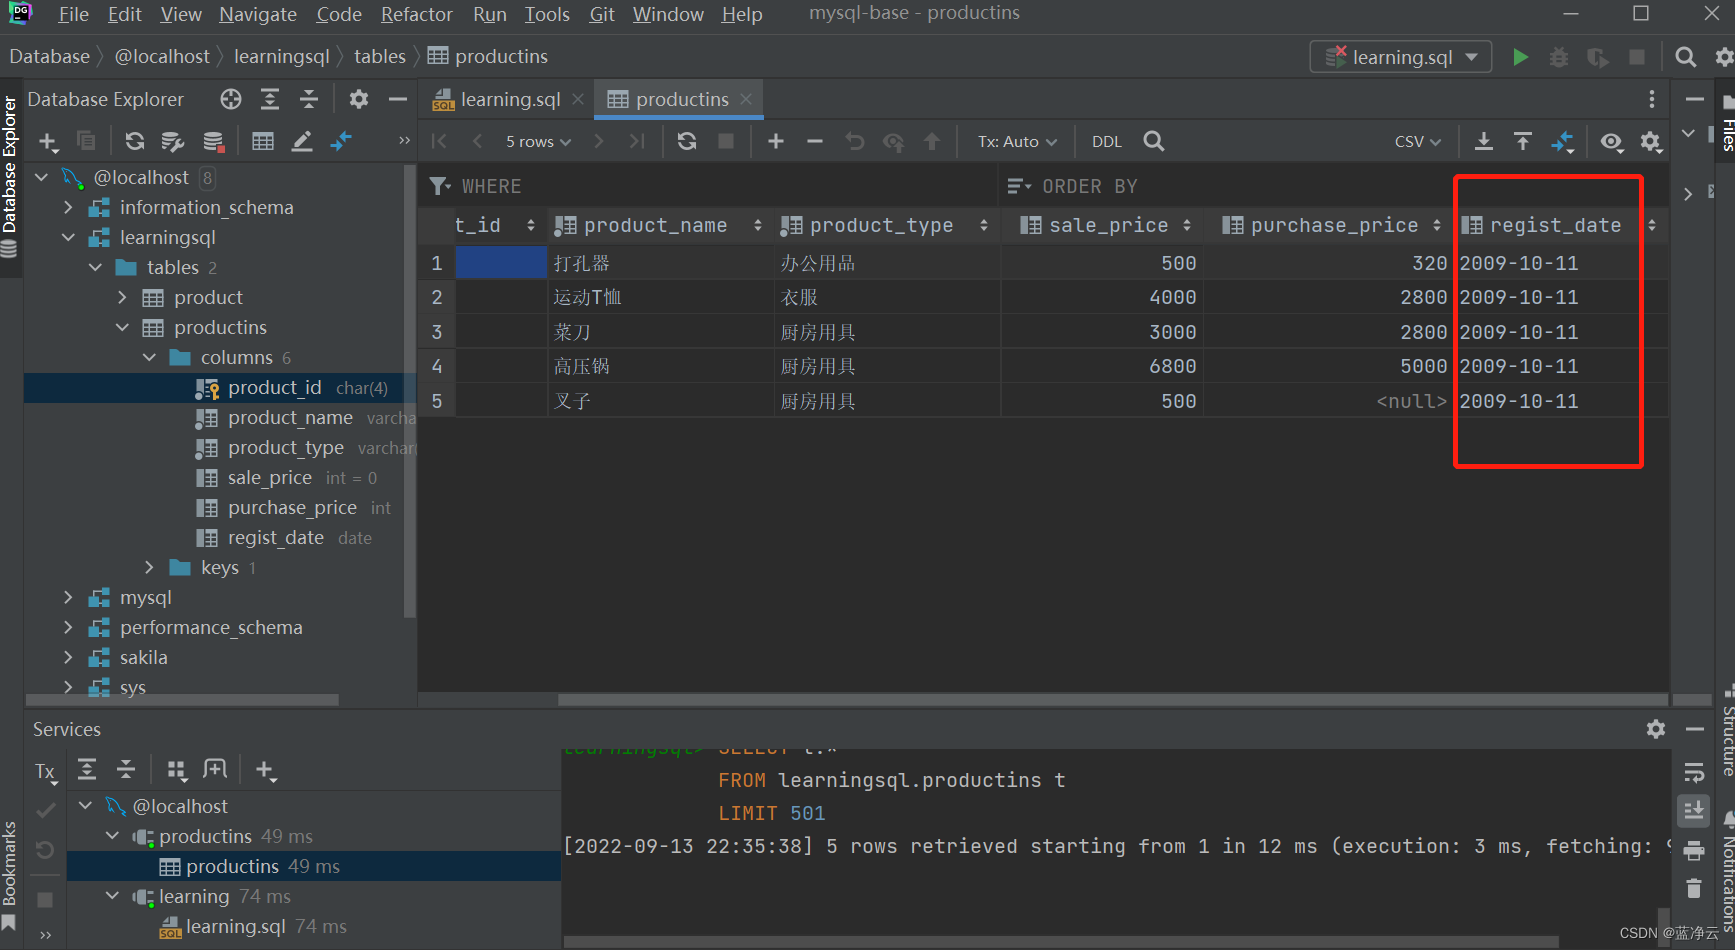Submit changes with up arrow icon

932,141
